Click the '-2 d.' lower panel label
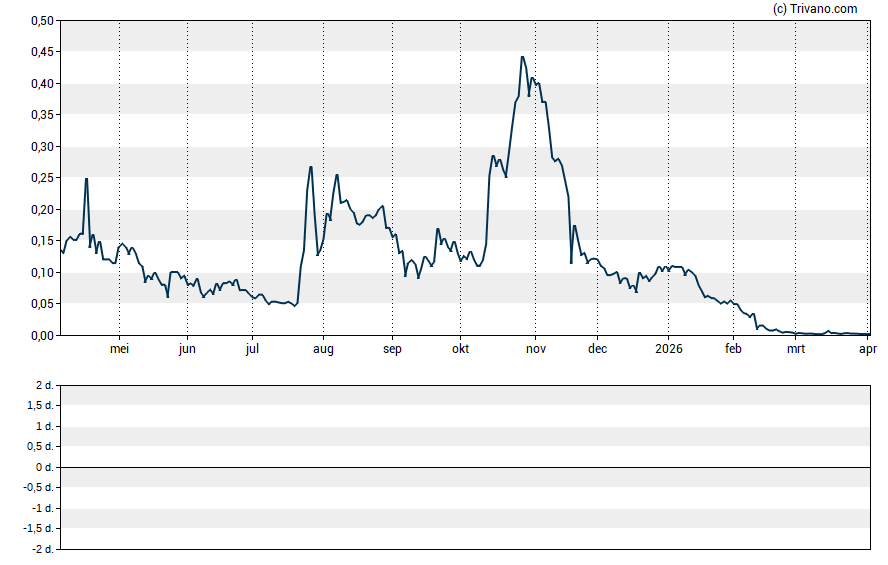The width and height of the screenshot is (888, 565). tap(42, 549)
